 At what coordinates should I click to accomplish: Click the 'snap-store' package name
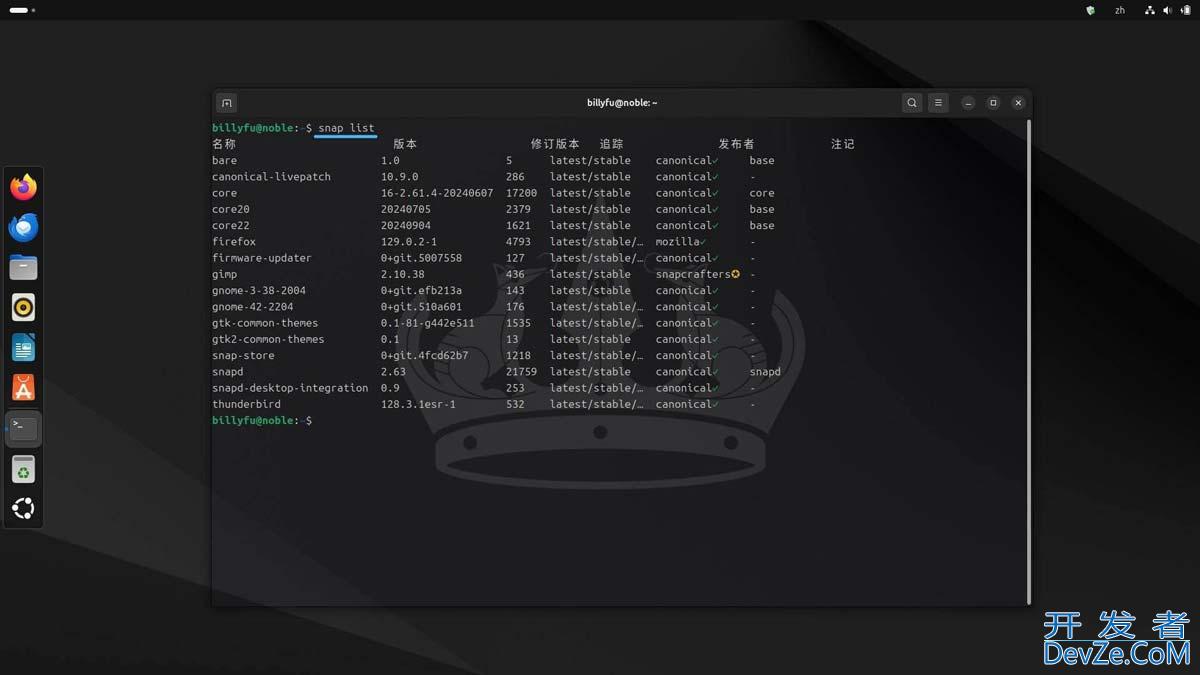243,355
